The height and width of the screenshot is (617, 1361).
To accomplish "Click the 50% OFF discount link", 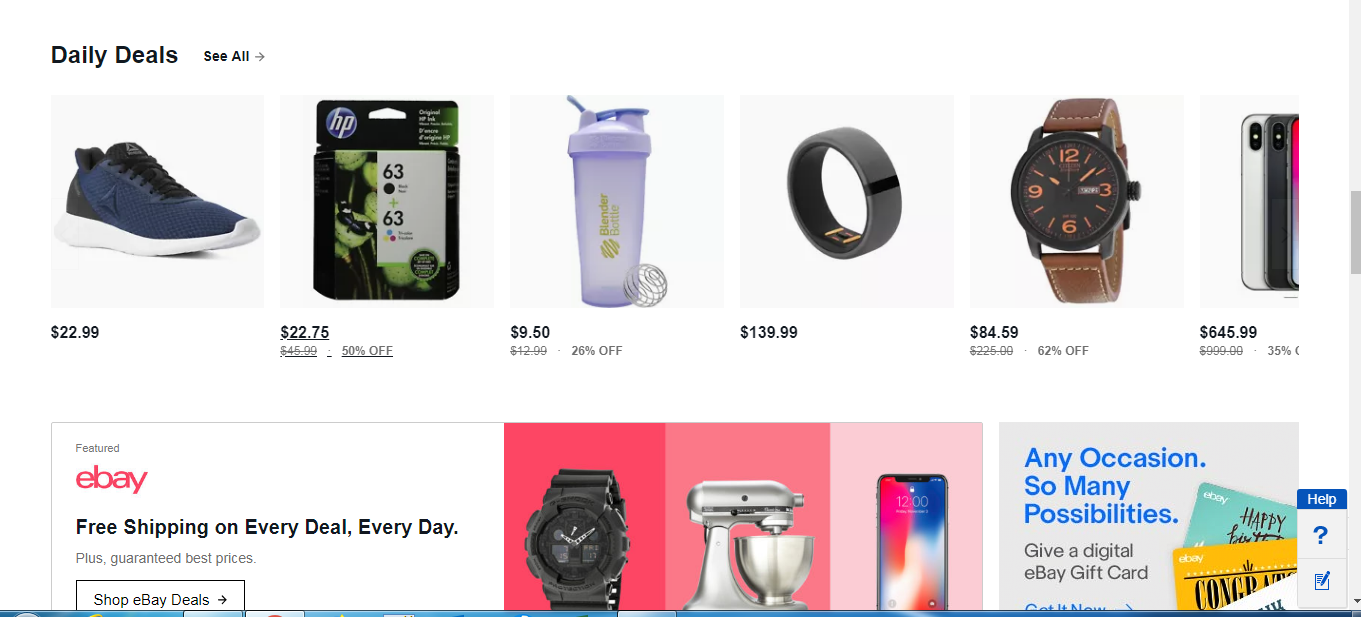I will 367,351.
